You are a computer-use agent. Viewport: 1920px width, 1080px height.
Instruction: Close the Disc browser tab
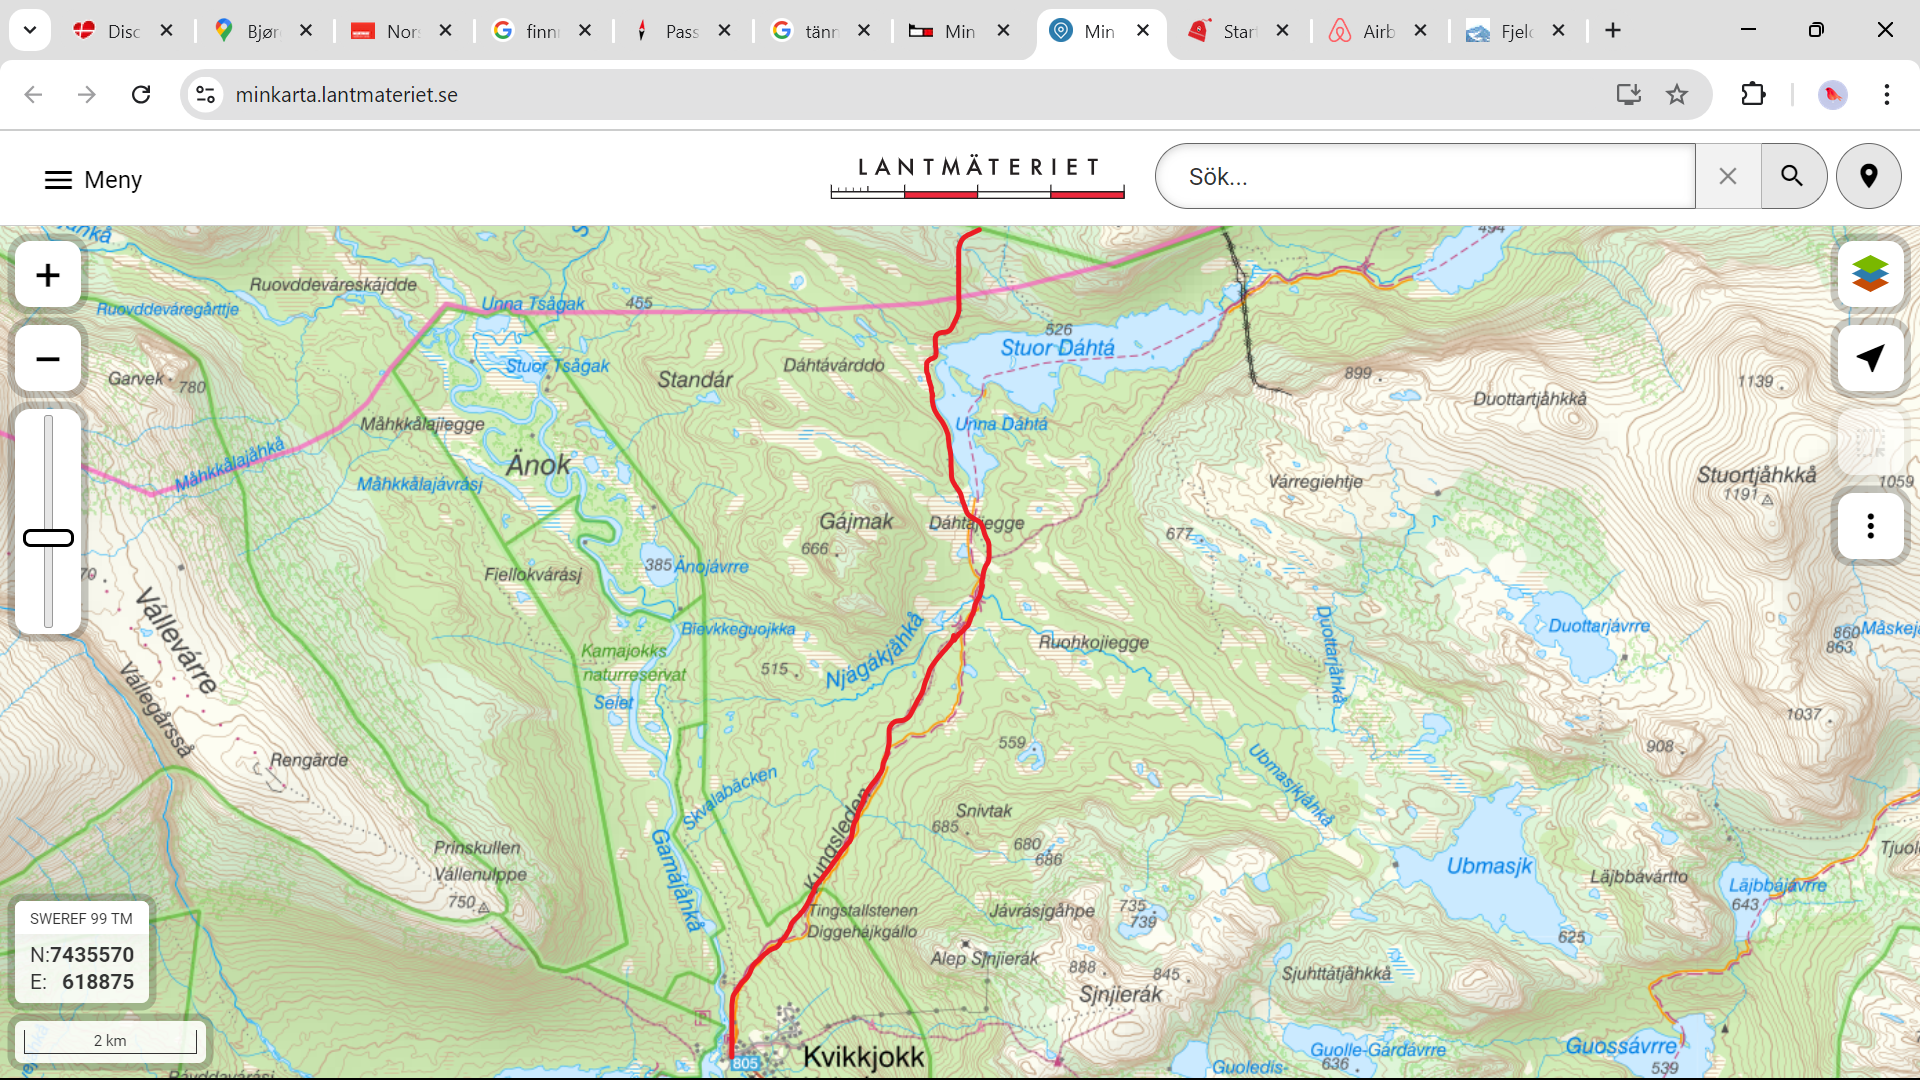pyautogui.click(x=167, y=31)
